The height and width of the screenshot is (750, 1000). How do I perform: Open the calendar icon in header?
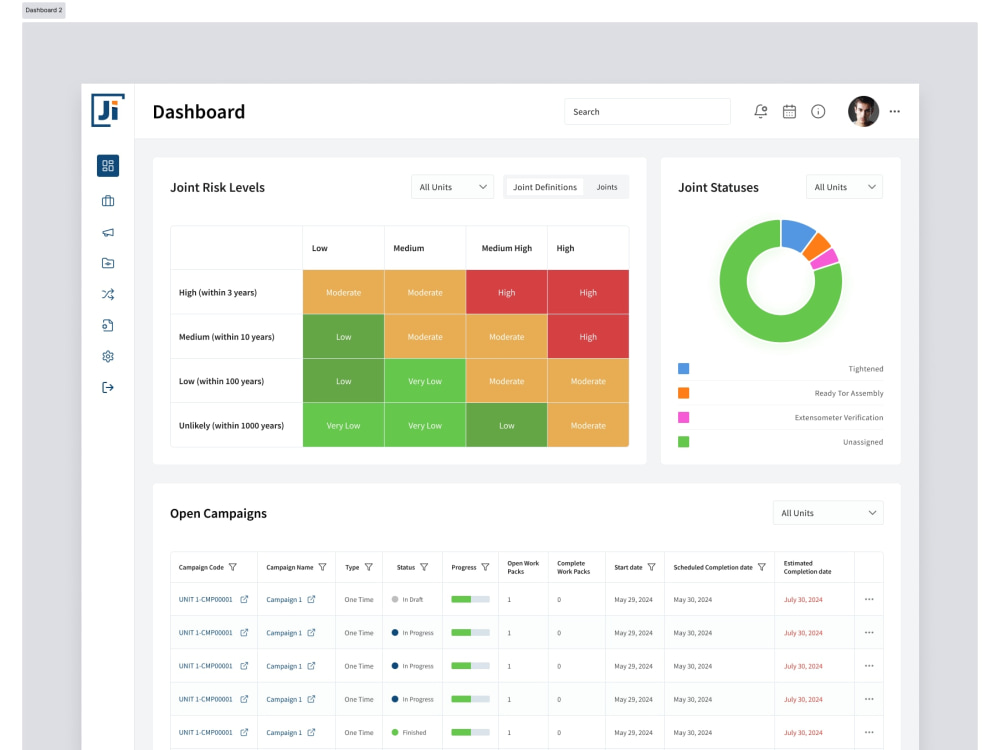tap(789, 112)
